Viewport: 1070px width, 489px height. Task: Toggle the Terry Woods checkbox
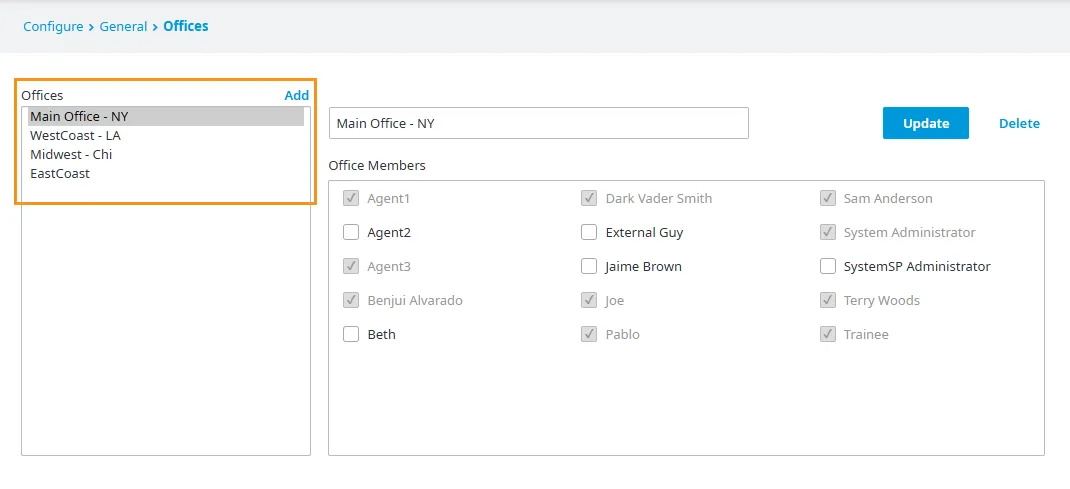[828, 301]
